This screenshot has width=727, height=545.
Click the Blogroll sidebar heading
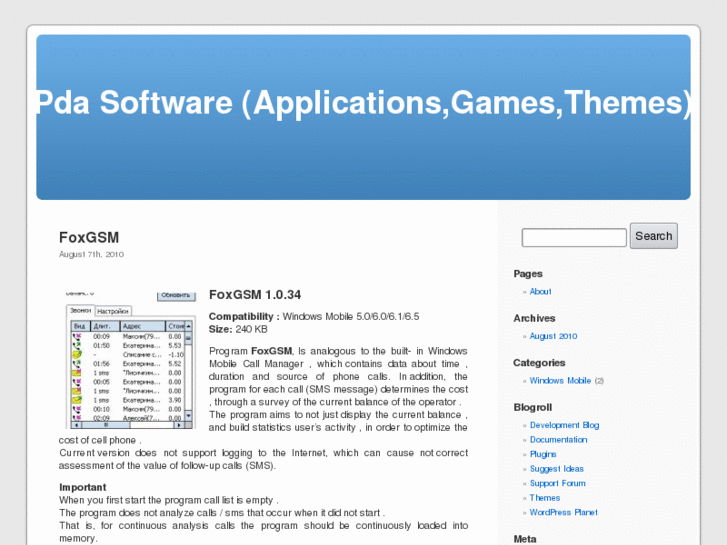click(533, 408)
